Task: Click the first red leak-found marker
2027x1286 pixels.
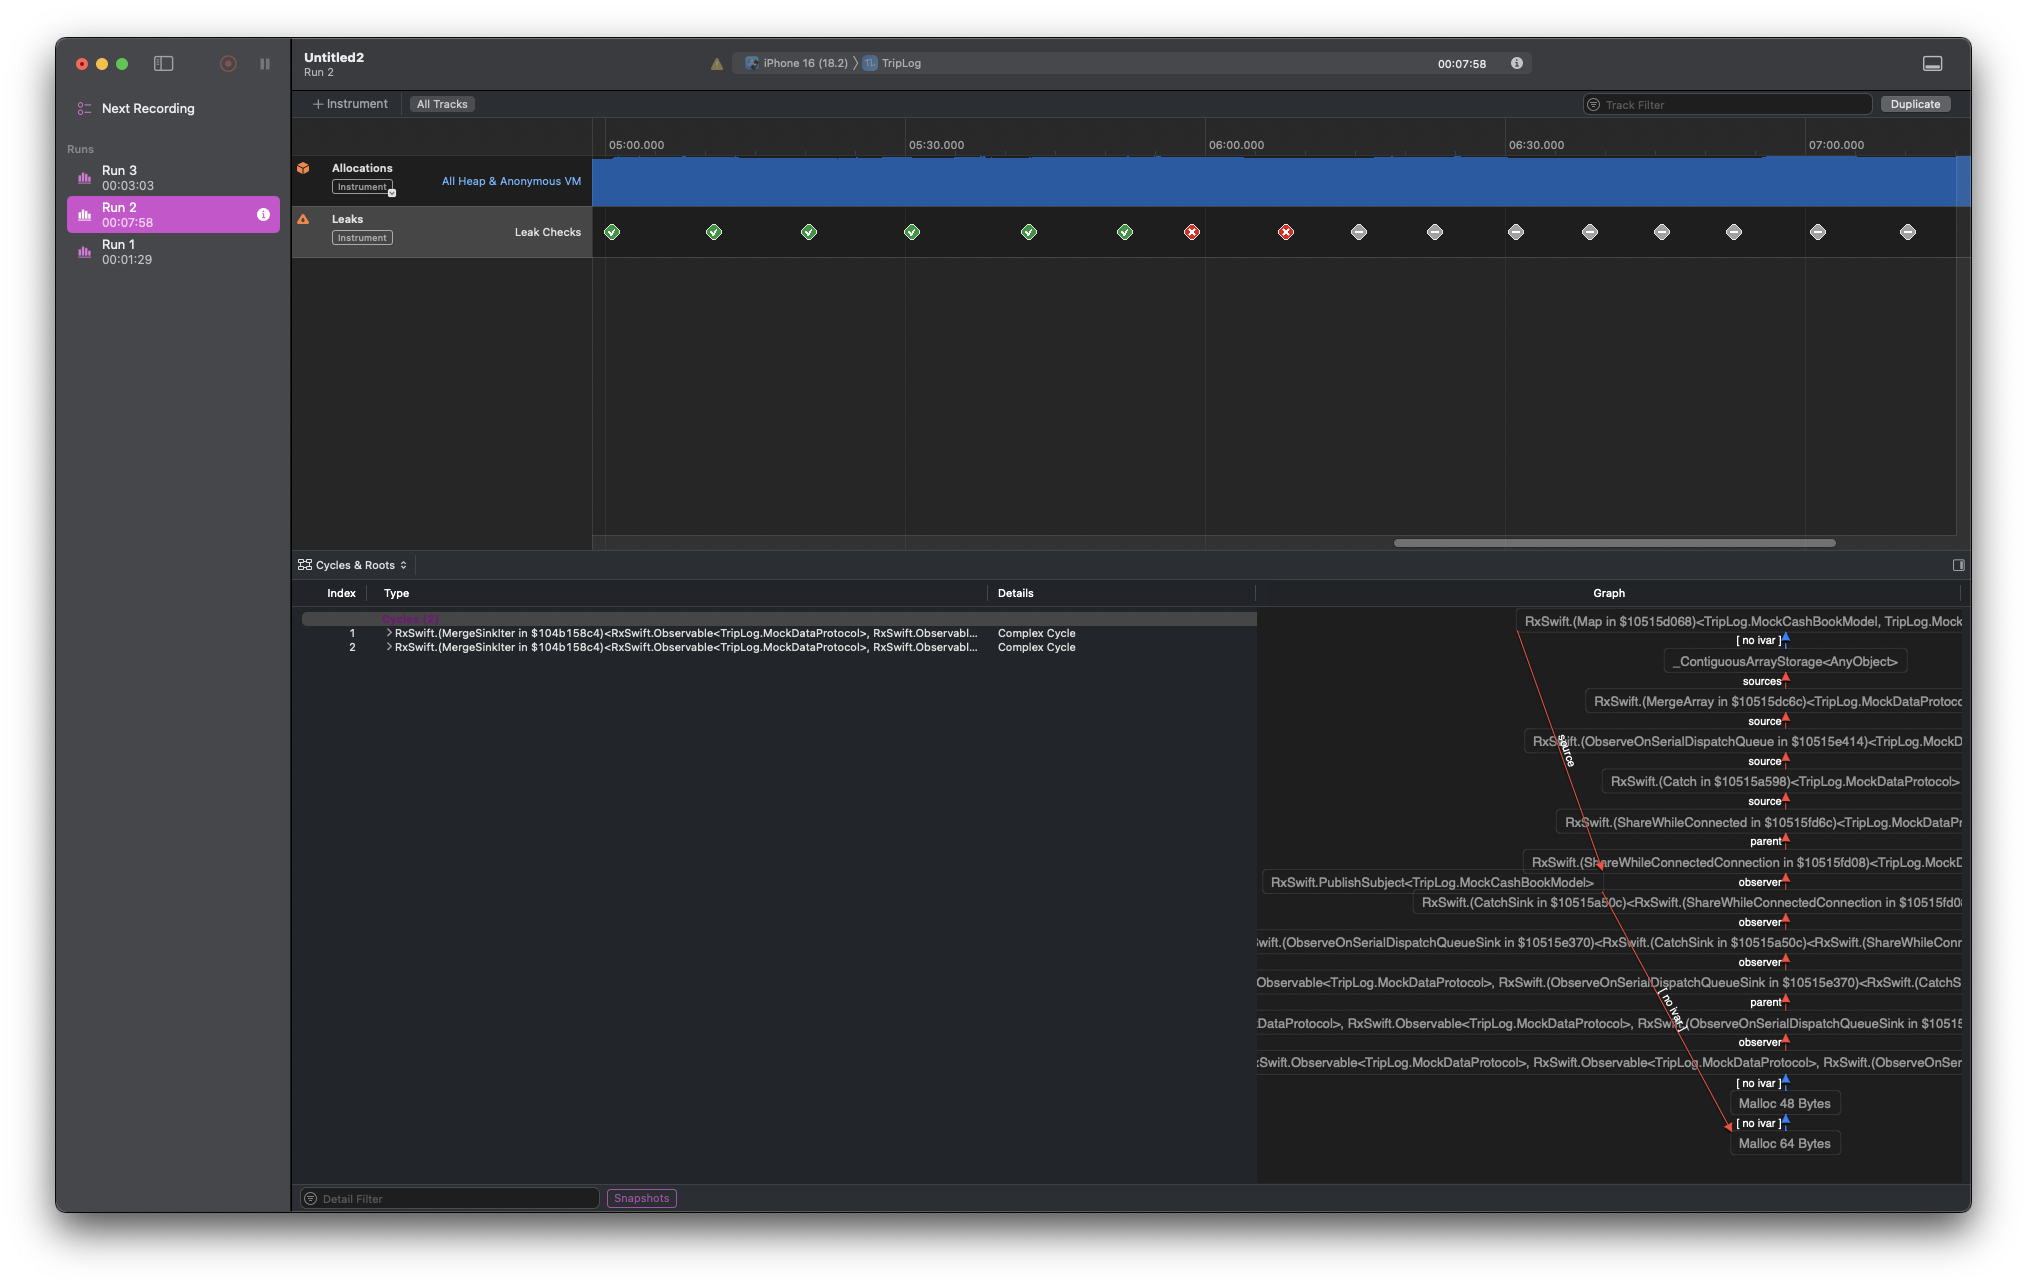Action: (x=1192, y=232)
